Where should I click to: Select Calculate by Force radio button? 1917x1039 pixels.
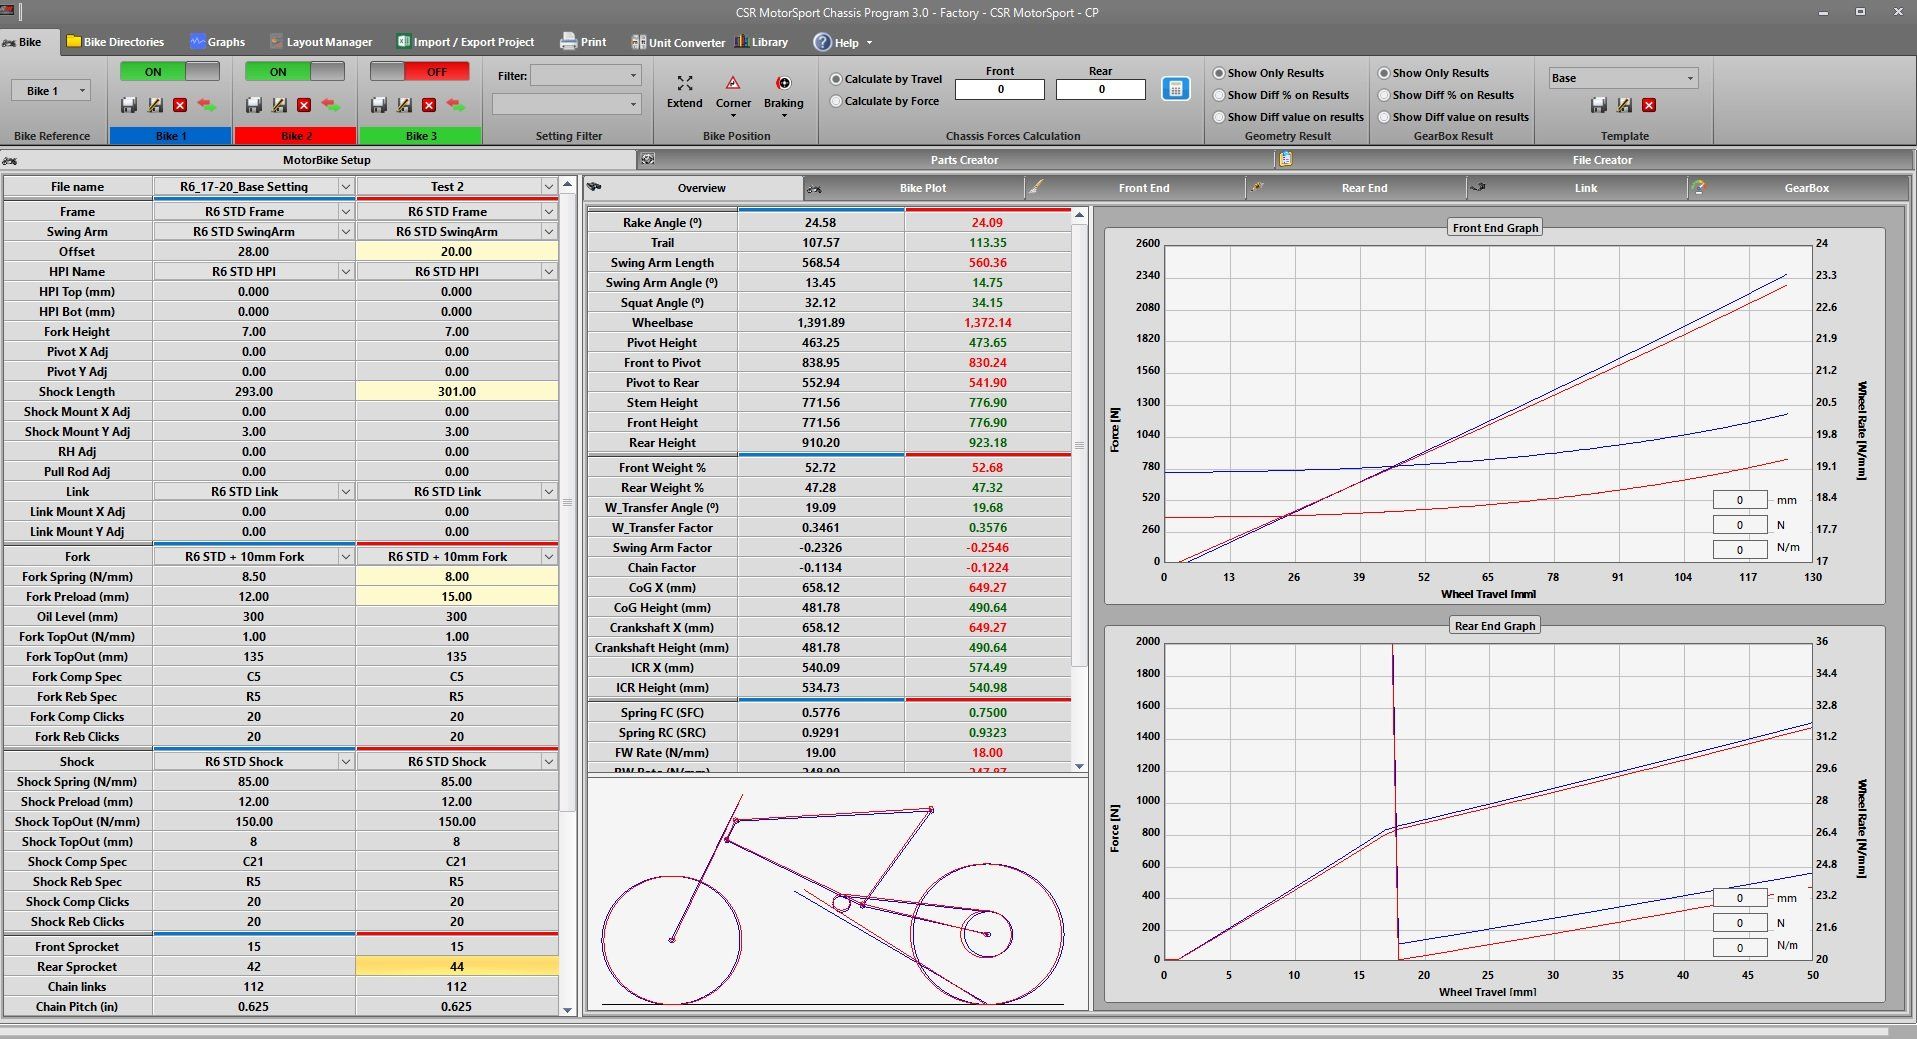pyautogui.click(x=837, y=101)
